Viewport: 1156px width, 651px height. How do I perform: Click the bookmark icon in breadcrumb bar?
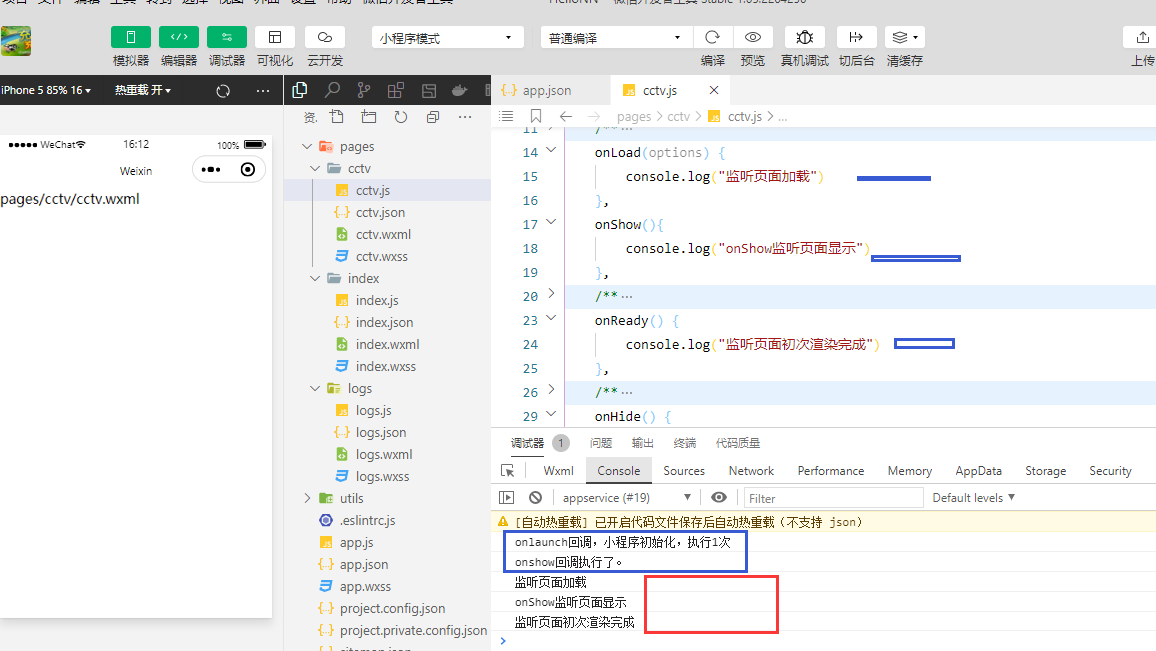(x=536, y=116)
